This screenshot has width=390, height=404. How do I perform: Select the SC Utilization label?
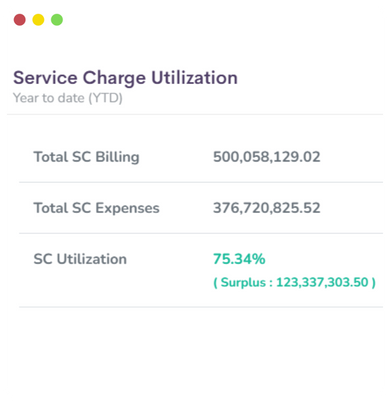click(80, 259)
